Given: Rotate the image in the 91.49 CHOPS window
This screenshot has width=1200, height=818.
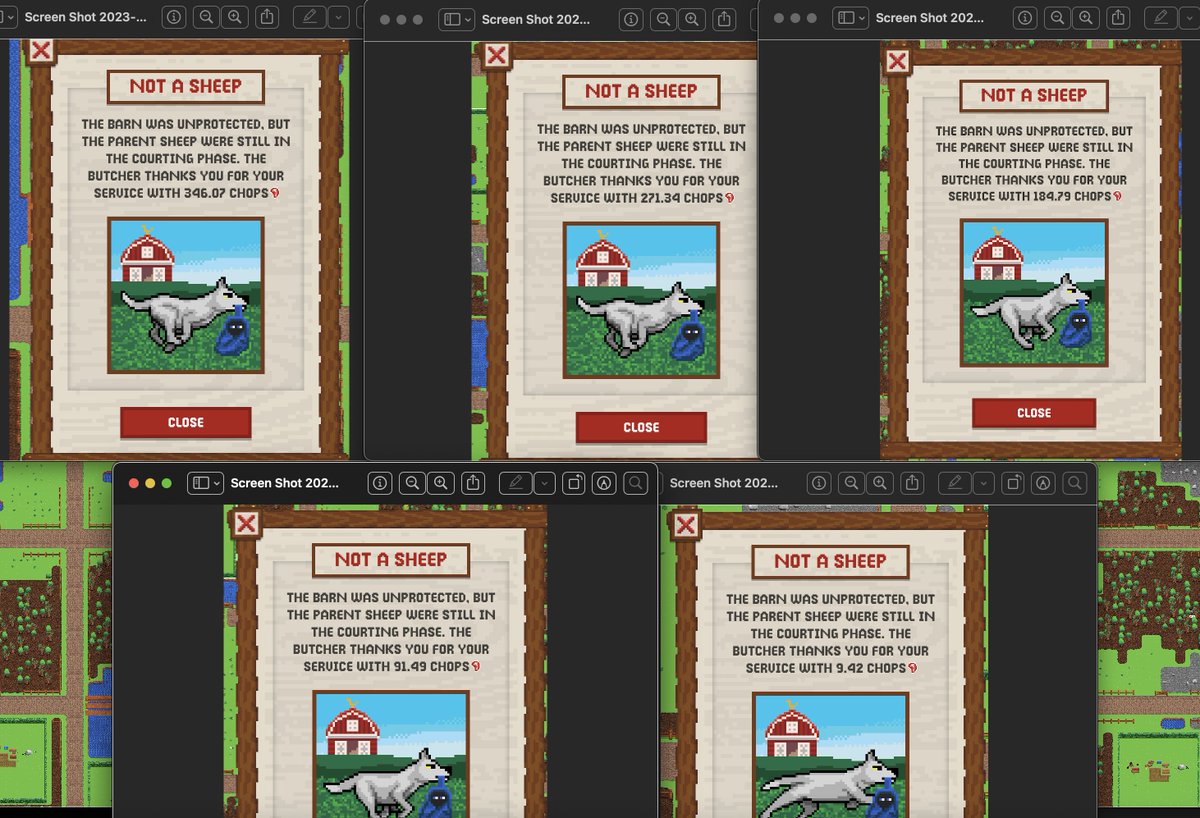Looking at the screenshot, I should (x=574, y=483).
